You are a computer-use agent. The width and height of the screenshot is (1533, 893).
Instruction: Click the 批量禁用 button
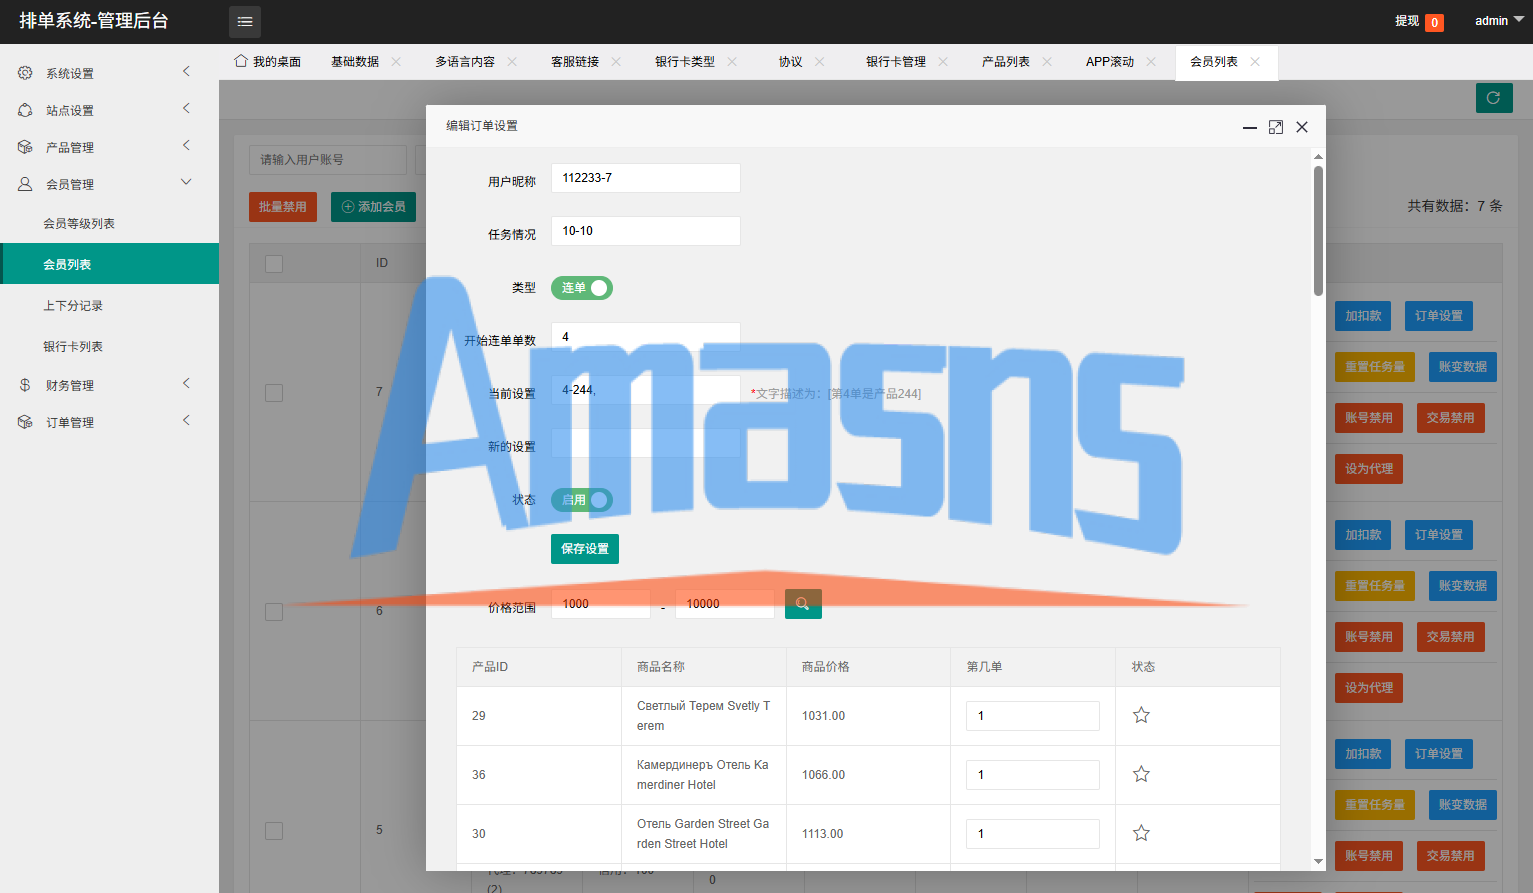click(x=283, y=207)
